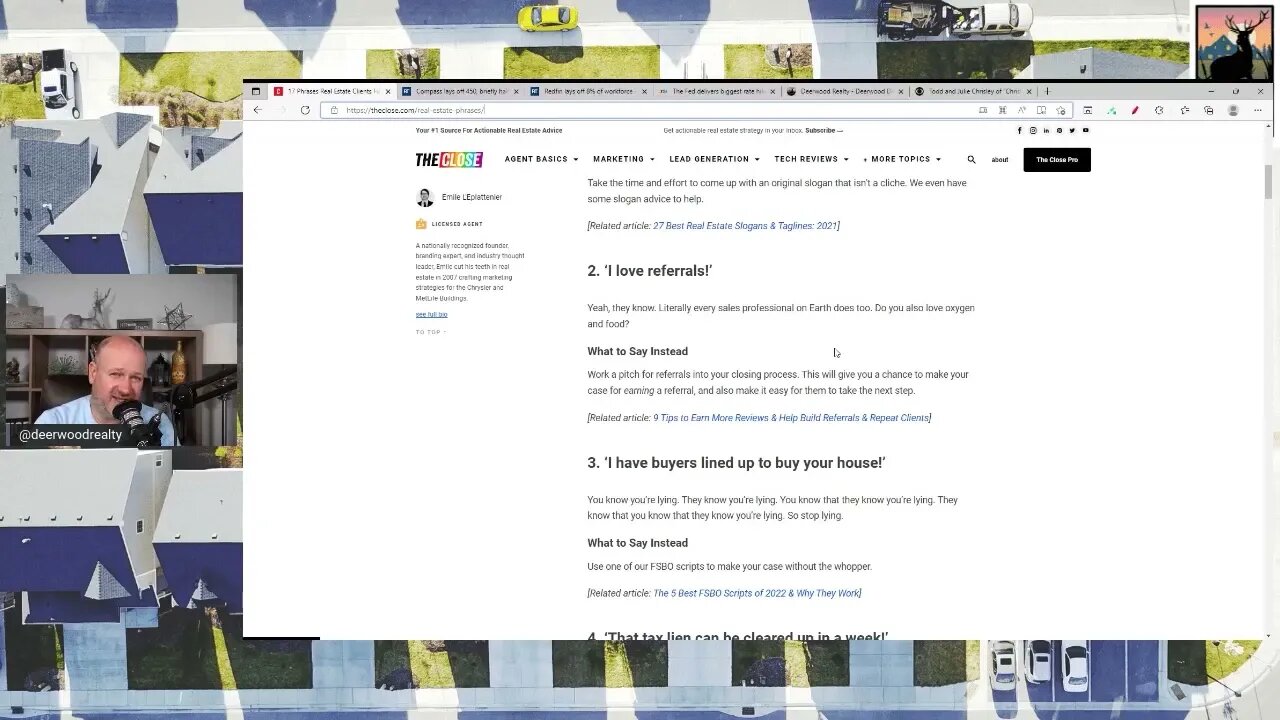Open 'The 5 Best FSBO Scripts of 2022' link

[x=756, y=593]
